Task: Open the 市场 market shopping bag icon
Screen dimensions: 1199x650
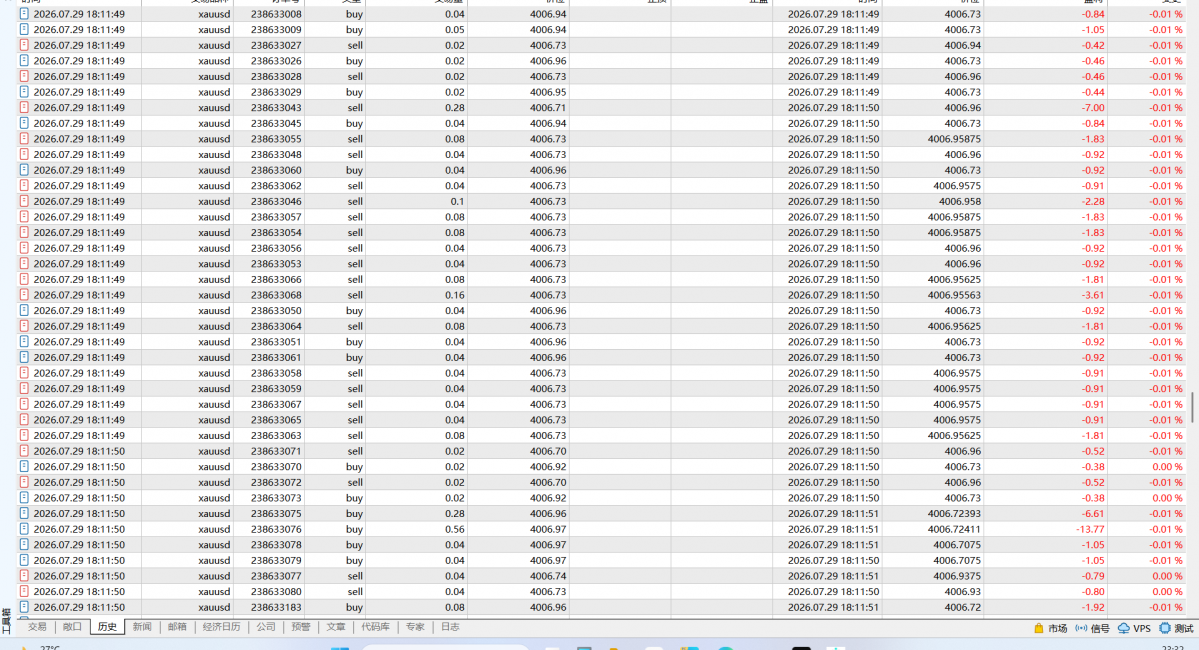Action: click(1038, 628)
